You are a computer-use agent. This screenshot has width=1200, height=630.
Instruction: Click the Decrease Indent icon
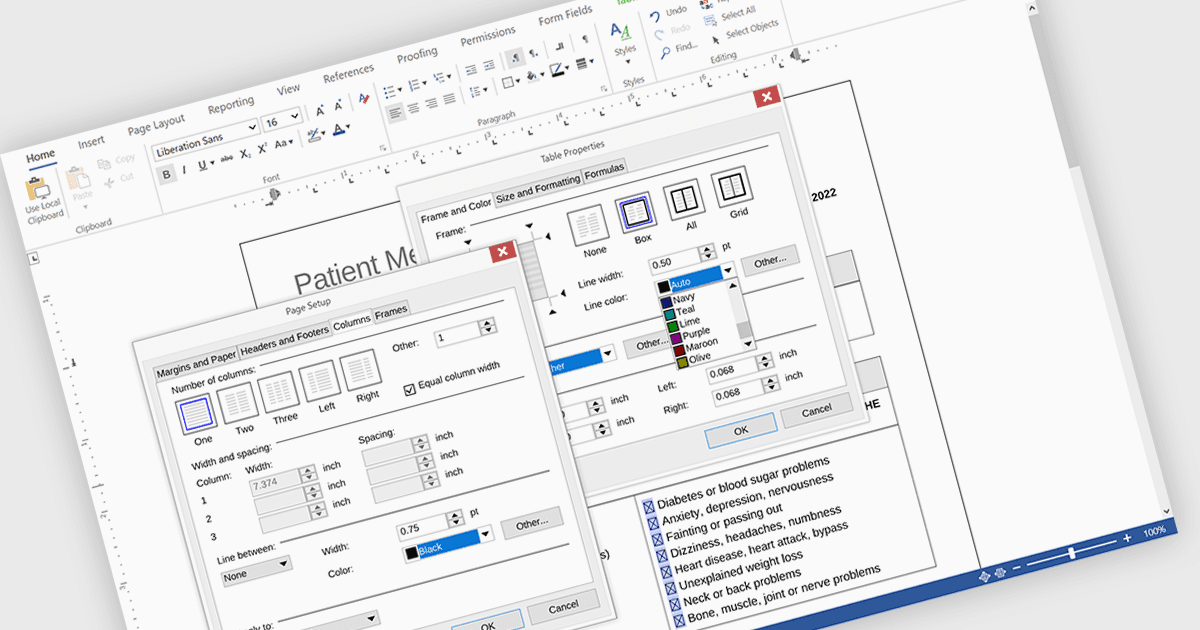click(470, 70)
